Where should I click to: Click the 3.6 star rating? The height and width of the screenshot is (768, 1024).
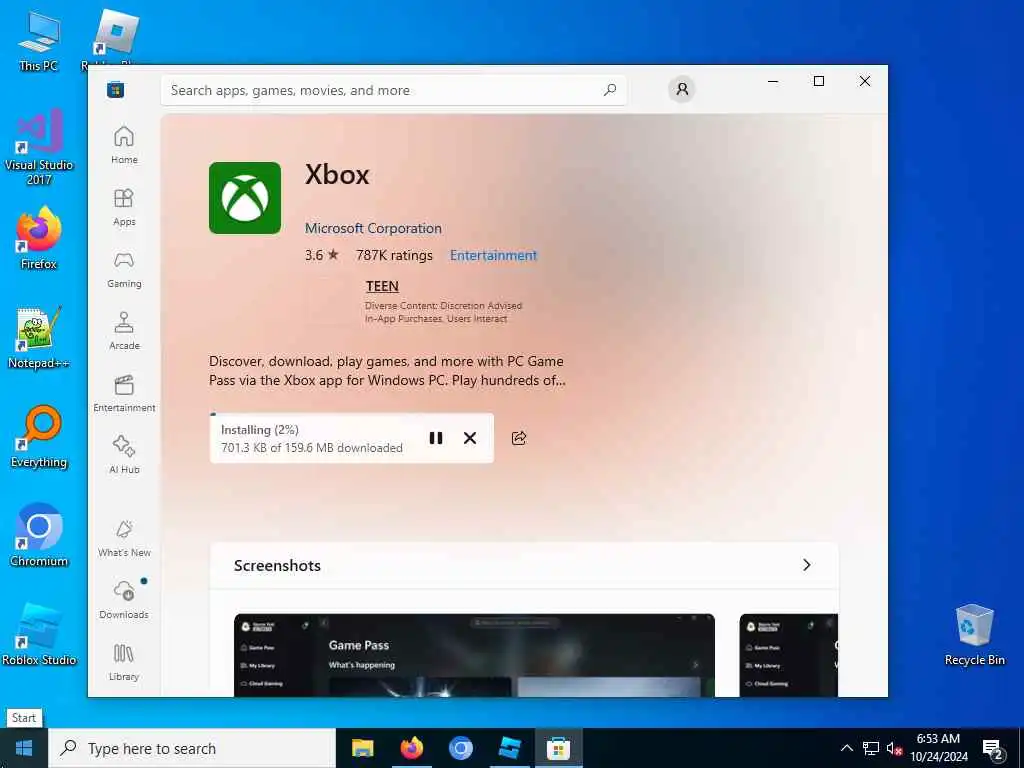click(x=321, y=255)
